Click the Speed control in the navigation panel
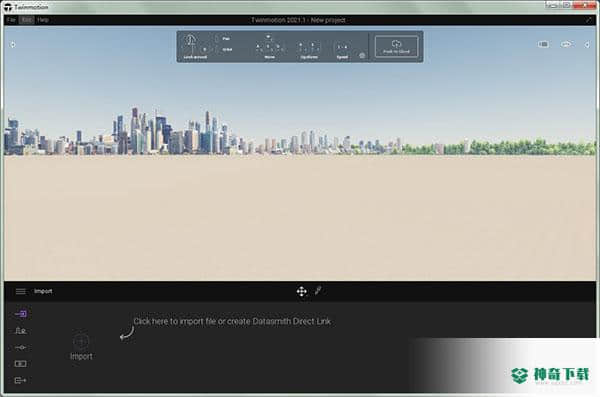Viewport: 600px width, 397px height. tap(342, 51)
